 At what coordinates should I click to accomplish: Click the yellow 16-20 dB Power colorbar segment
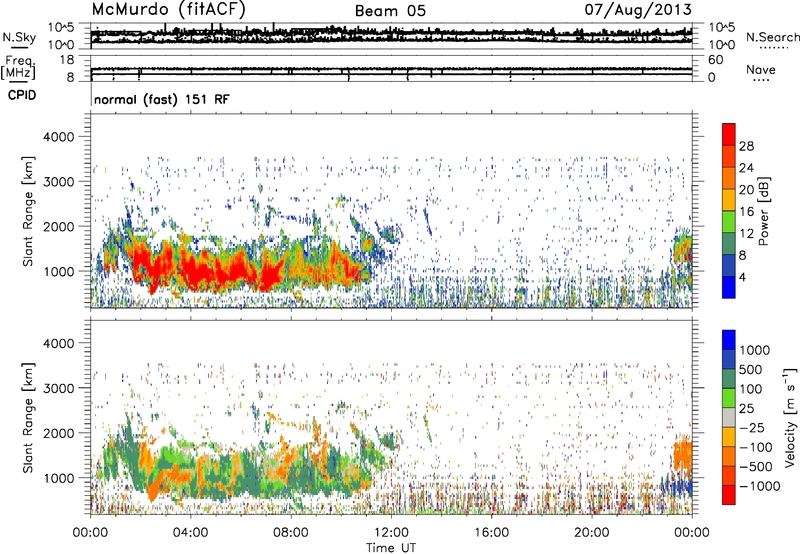click(729, 199)
